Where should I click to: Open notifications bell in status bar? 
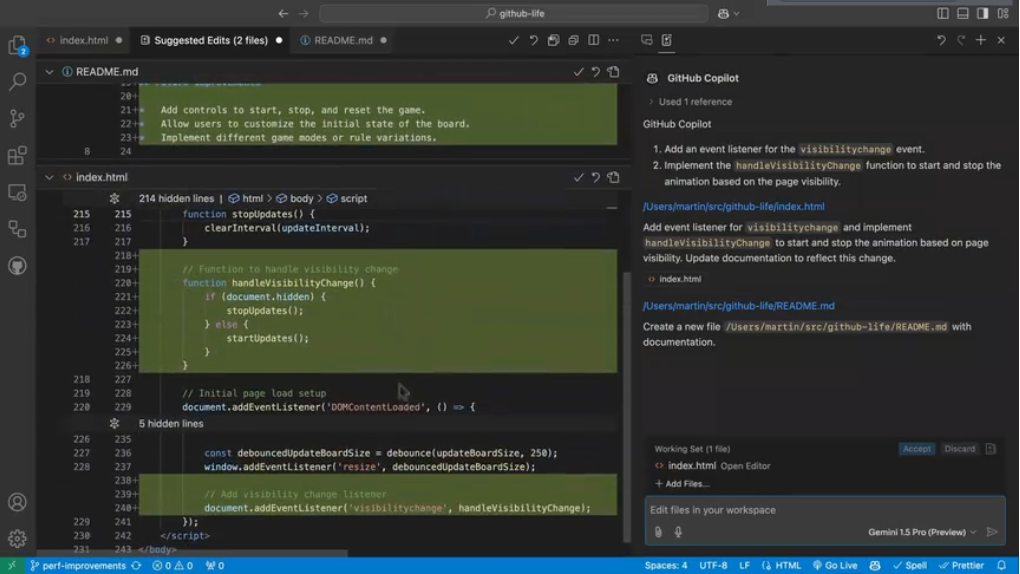point(1002,566)
